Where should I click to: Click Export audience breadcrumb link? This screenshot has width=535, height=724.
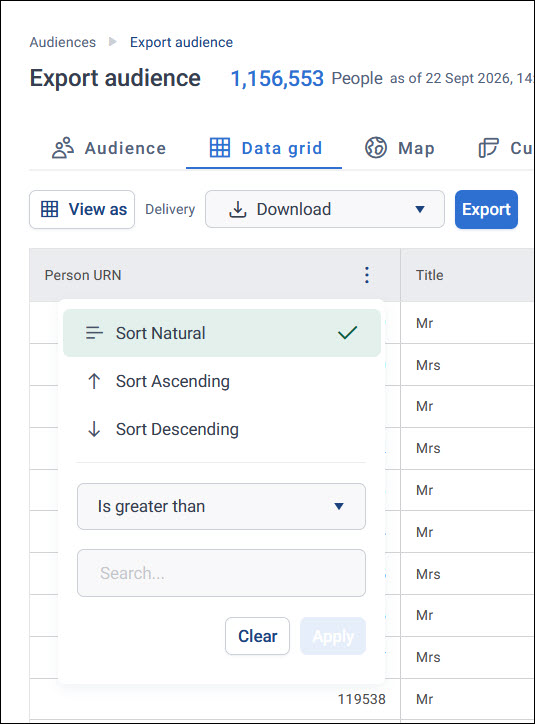[x=181, y=42]
